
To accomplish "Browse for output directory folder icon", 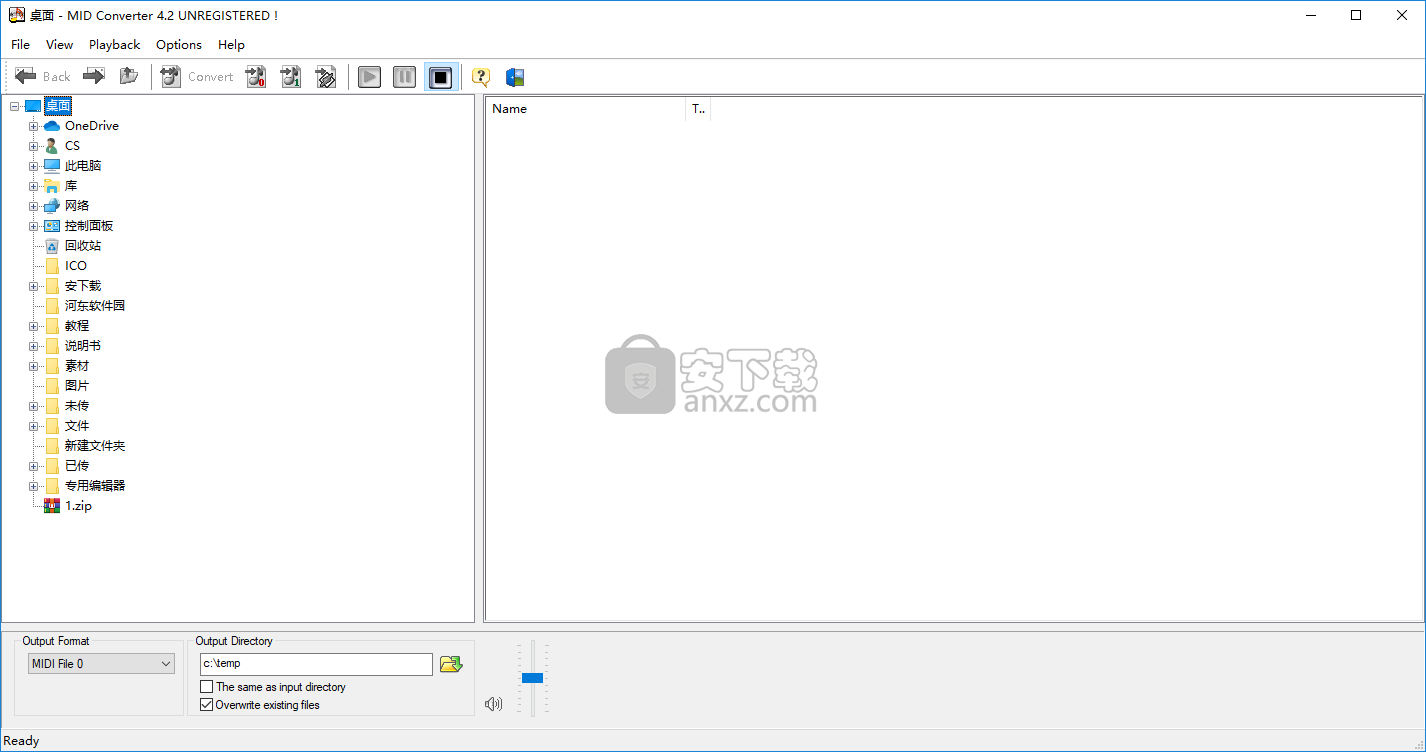I will tap(451, 664).
